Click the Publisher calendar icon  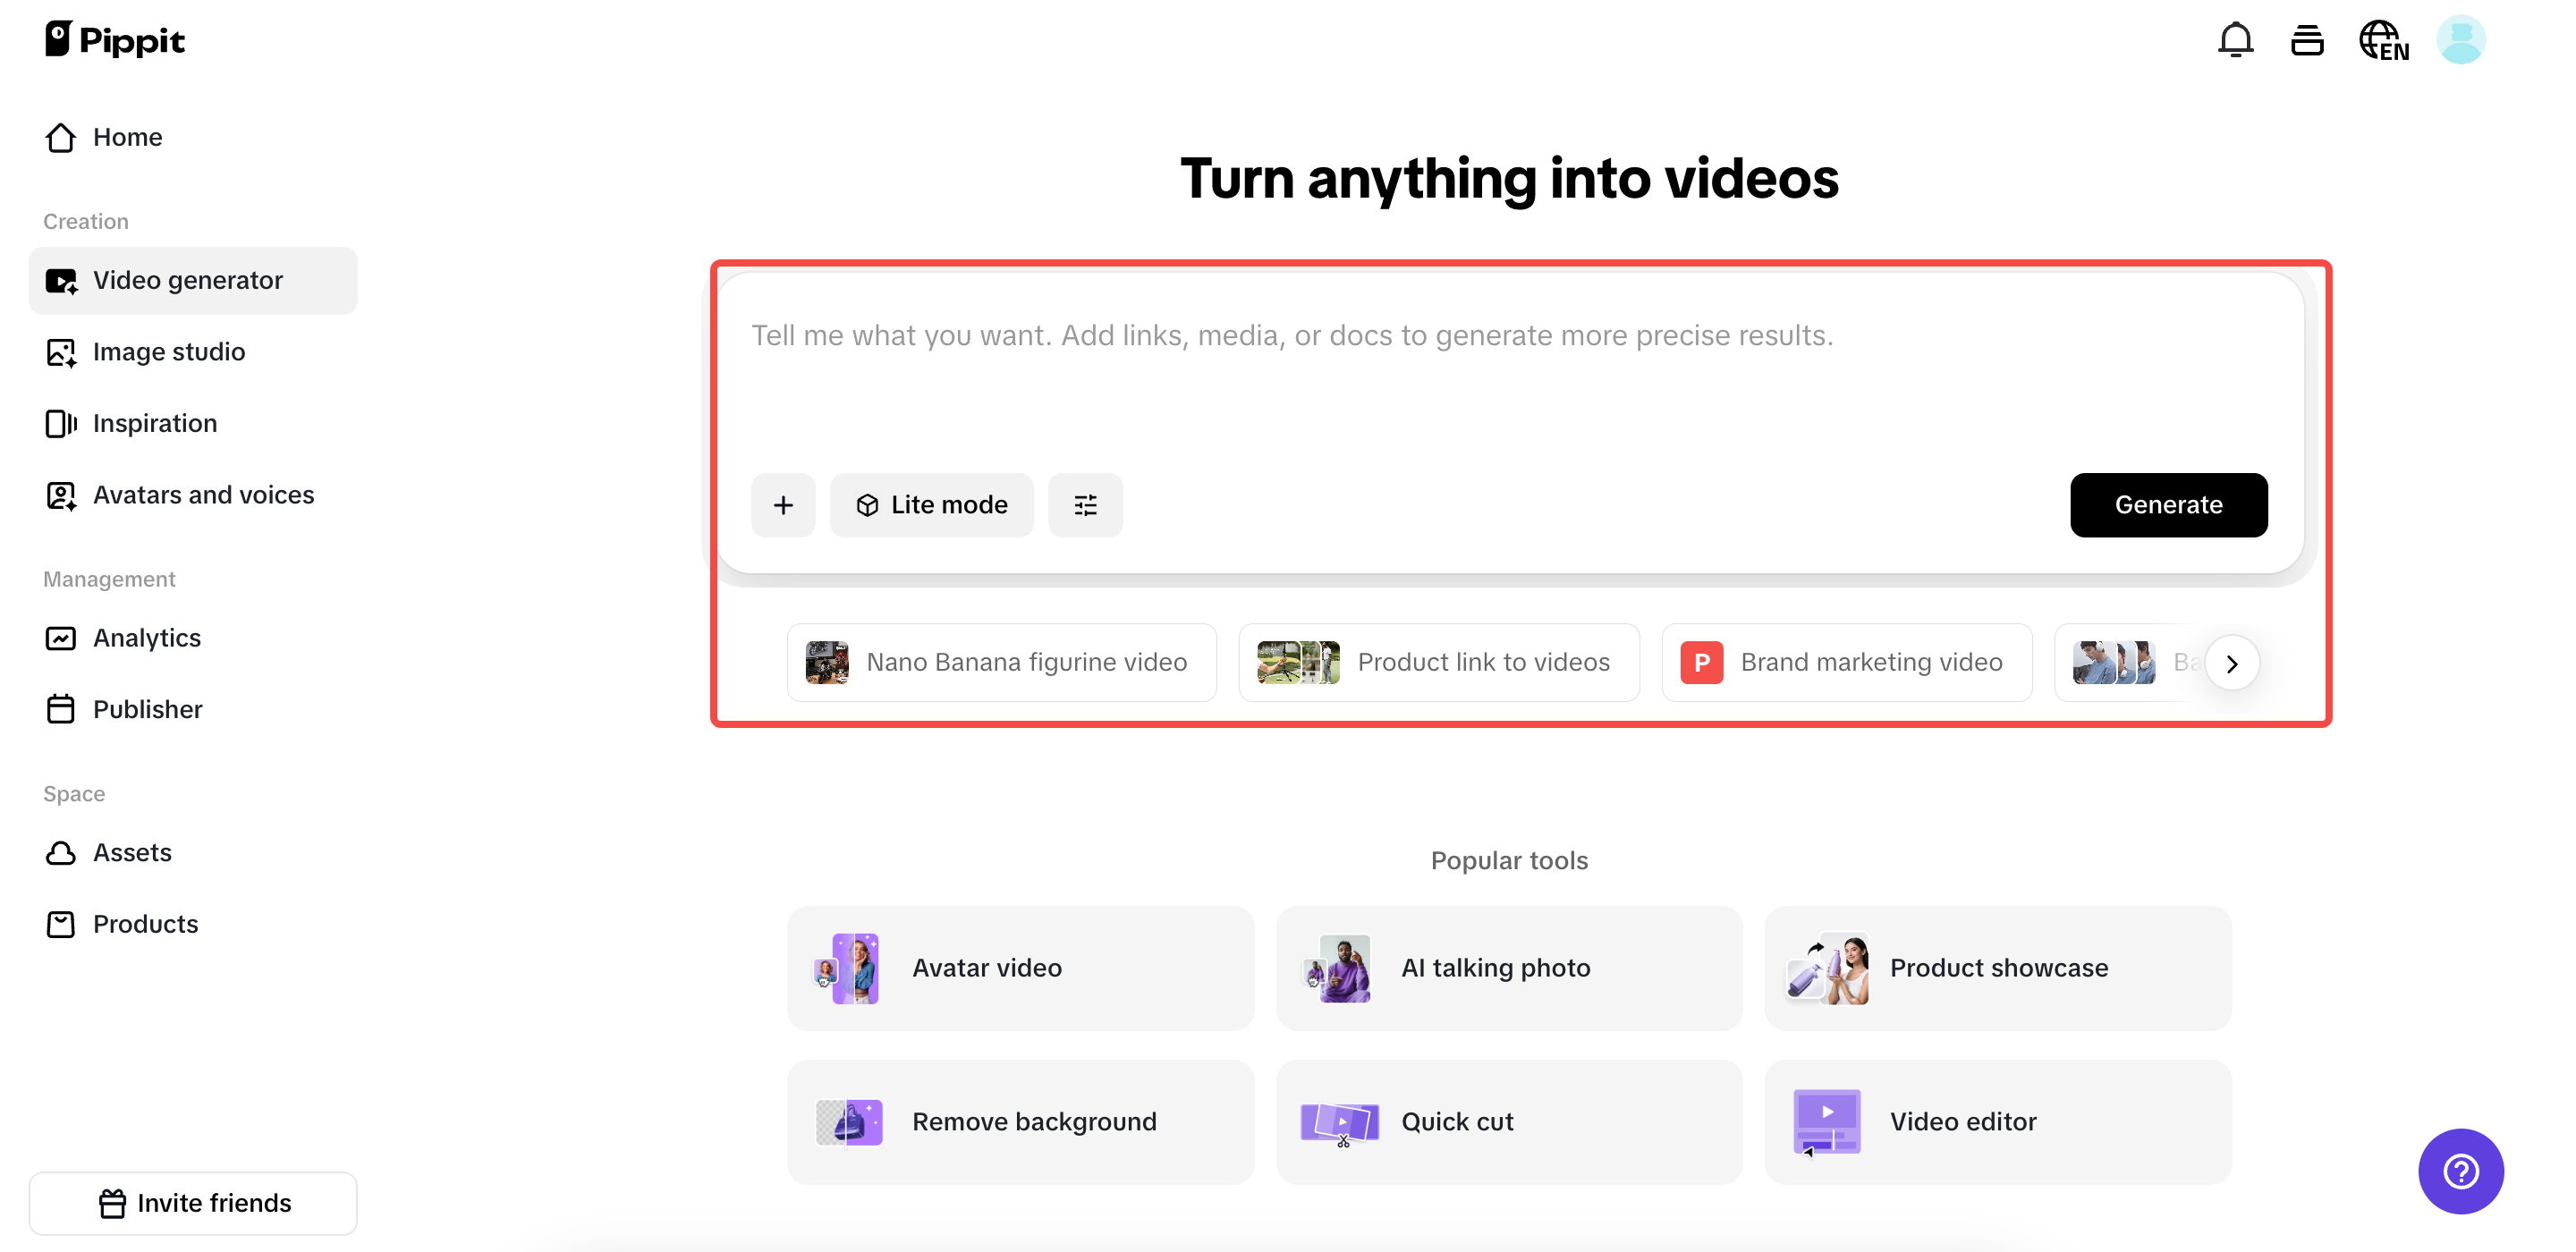(61, 709)
